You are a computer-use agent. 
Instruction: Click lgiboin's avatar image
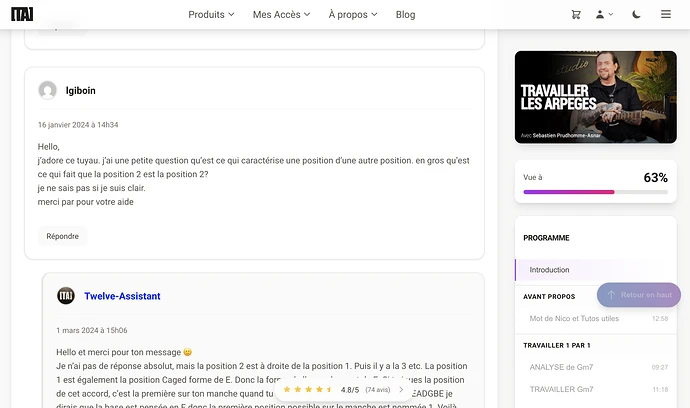pyautogui.click(x=48, y=90)
